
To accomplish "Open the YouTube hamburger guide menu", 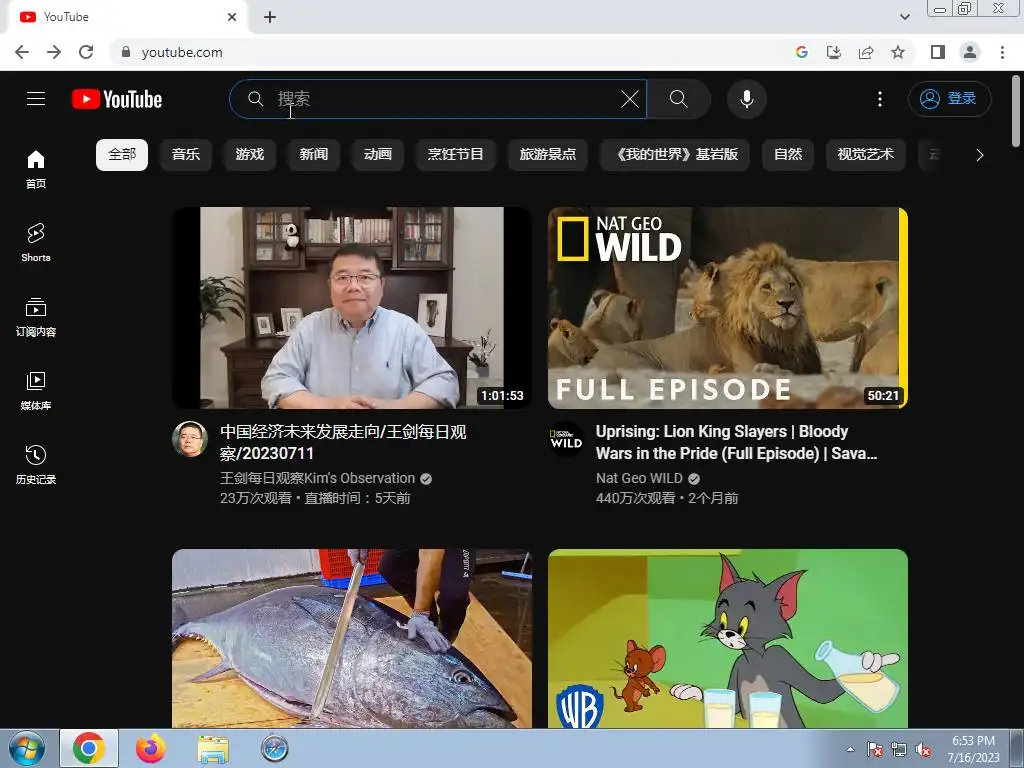I will tap(36, 99).
